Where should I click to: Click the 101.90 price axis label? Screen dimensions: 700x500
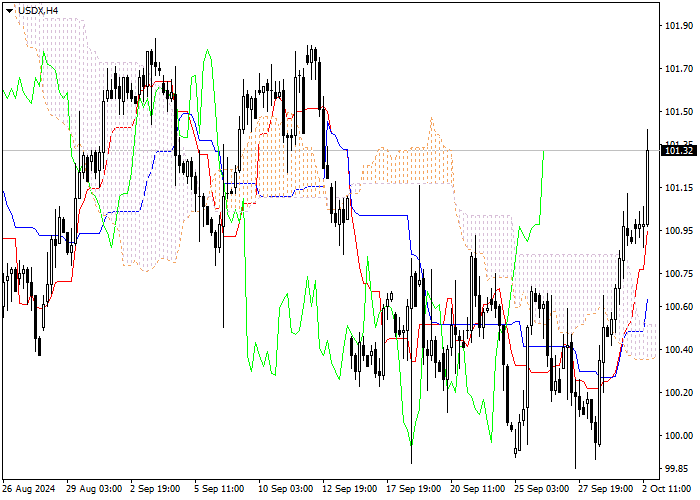679,26
